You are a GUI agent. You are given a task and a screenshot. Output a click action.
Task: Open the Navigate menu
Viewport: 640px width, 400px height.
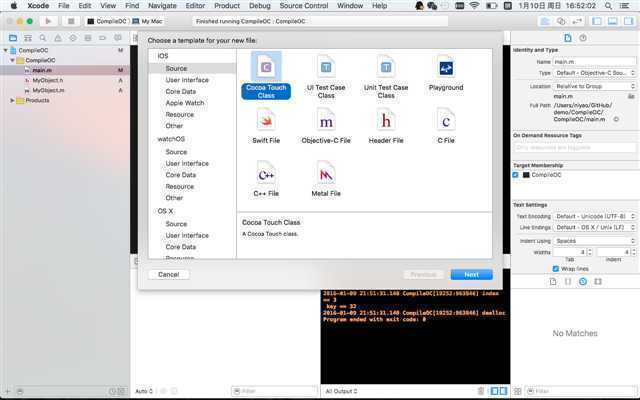162,6
